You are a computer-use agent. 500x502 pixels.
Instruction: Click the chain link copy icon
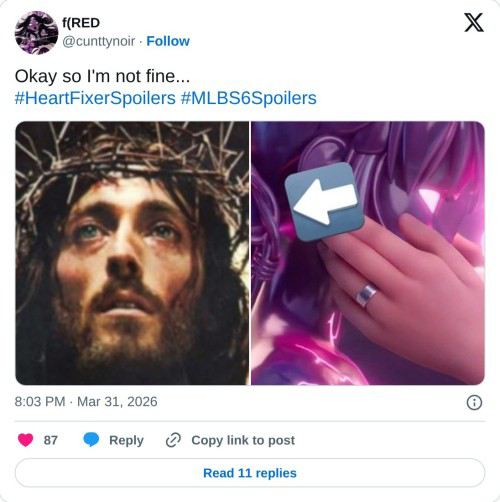click(173, 440)
